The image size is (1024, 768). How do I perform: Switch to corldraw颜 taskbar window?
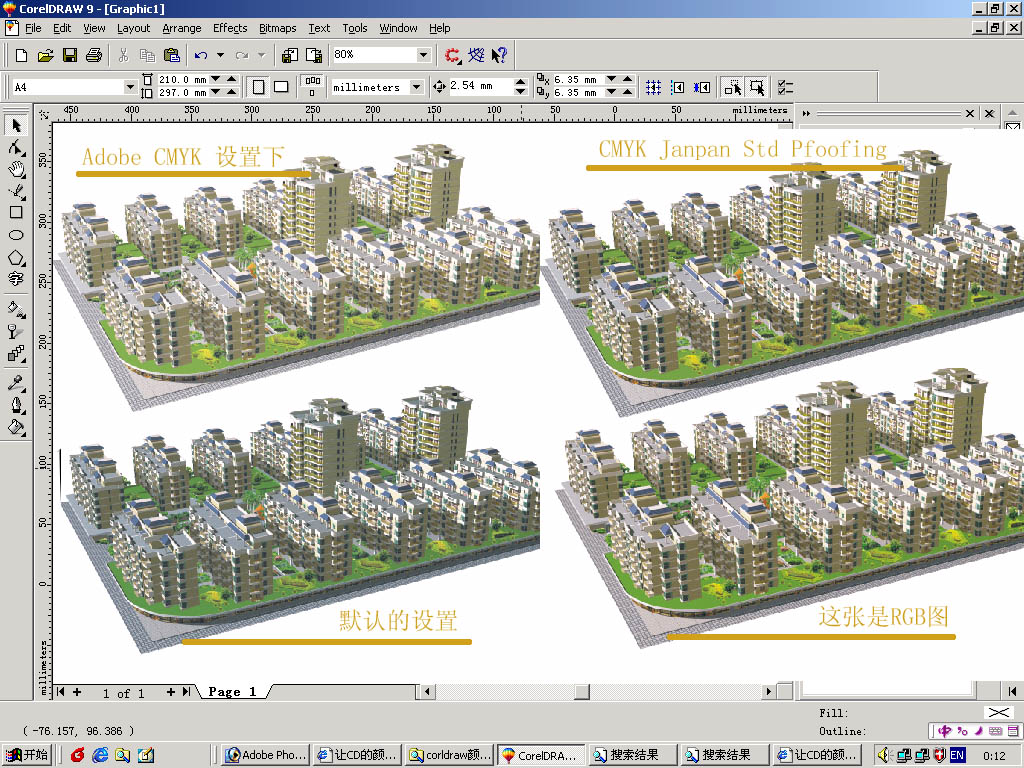449,755
